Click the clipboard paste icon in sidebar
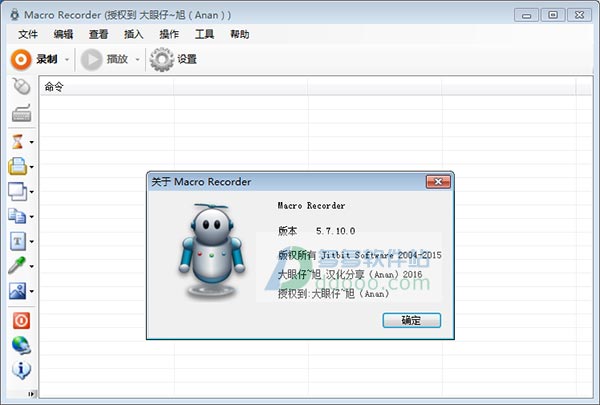This screenshot has width=600, height=405. pyautogui.click(x=17, y=167)
